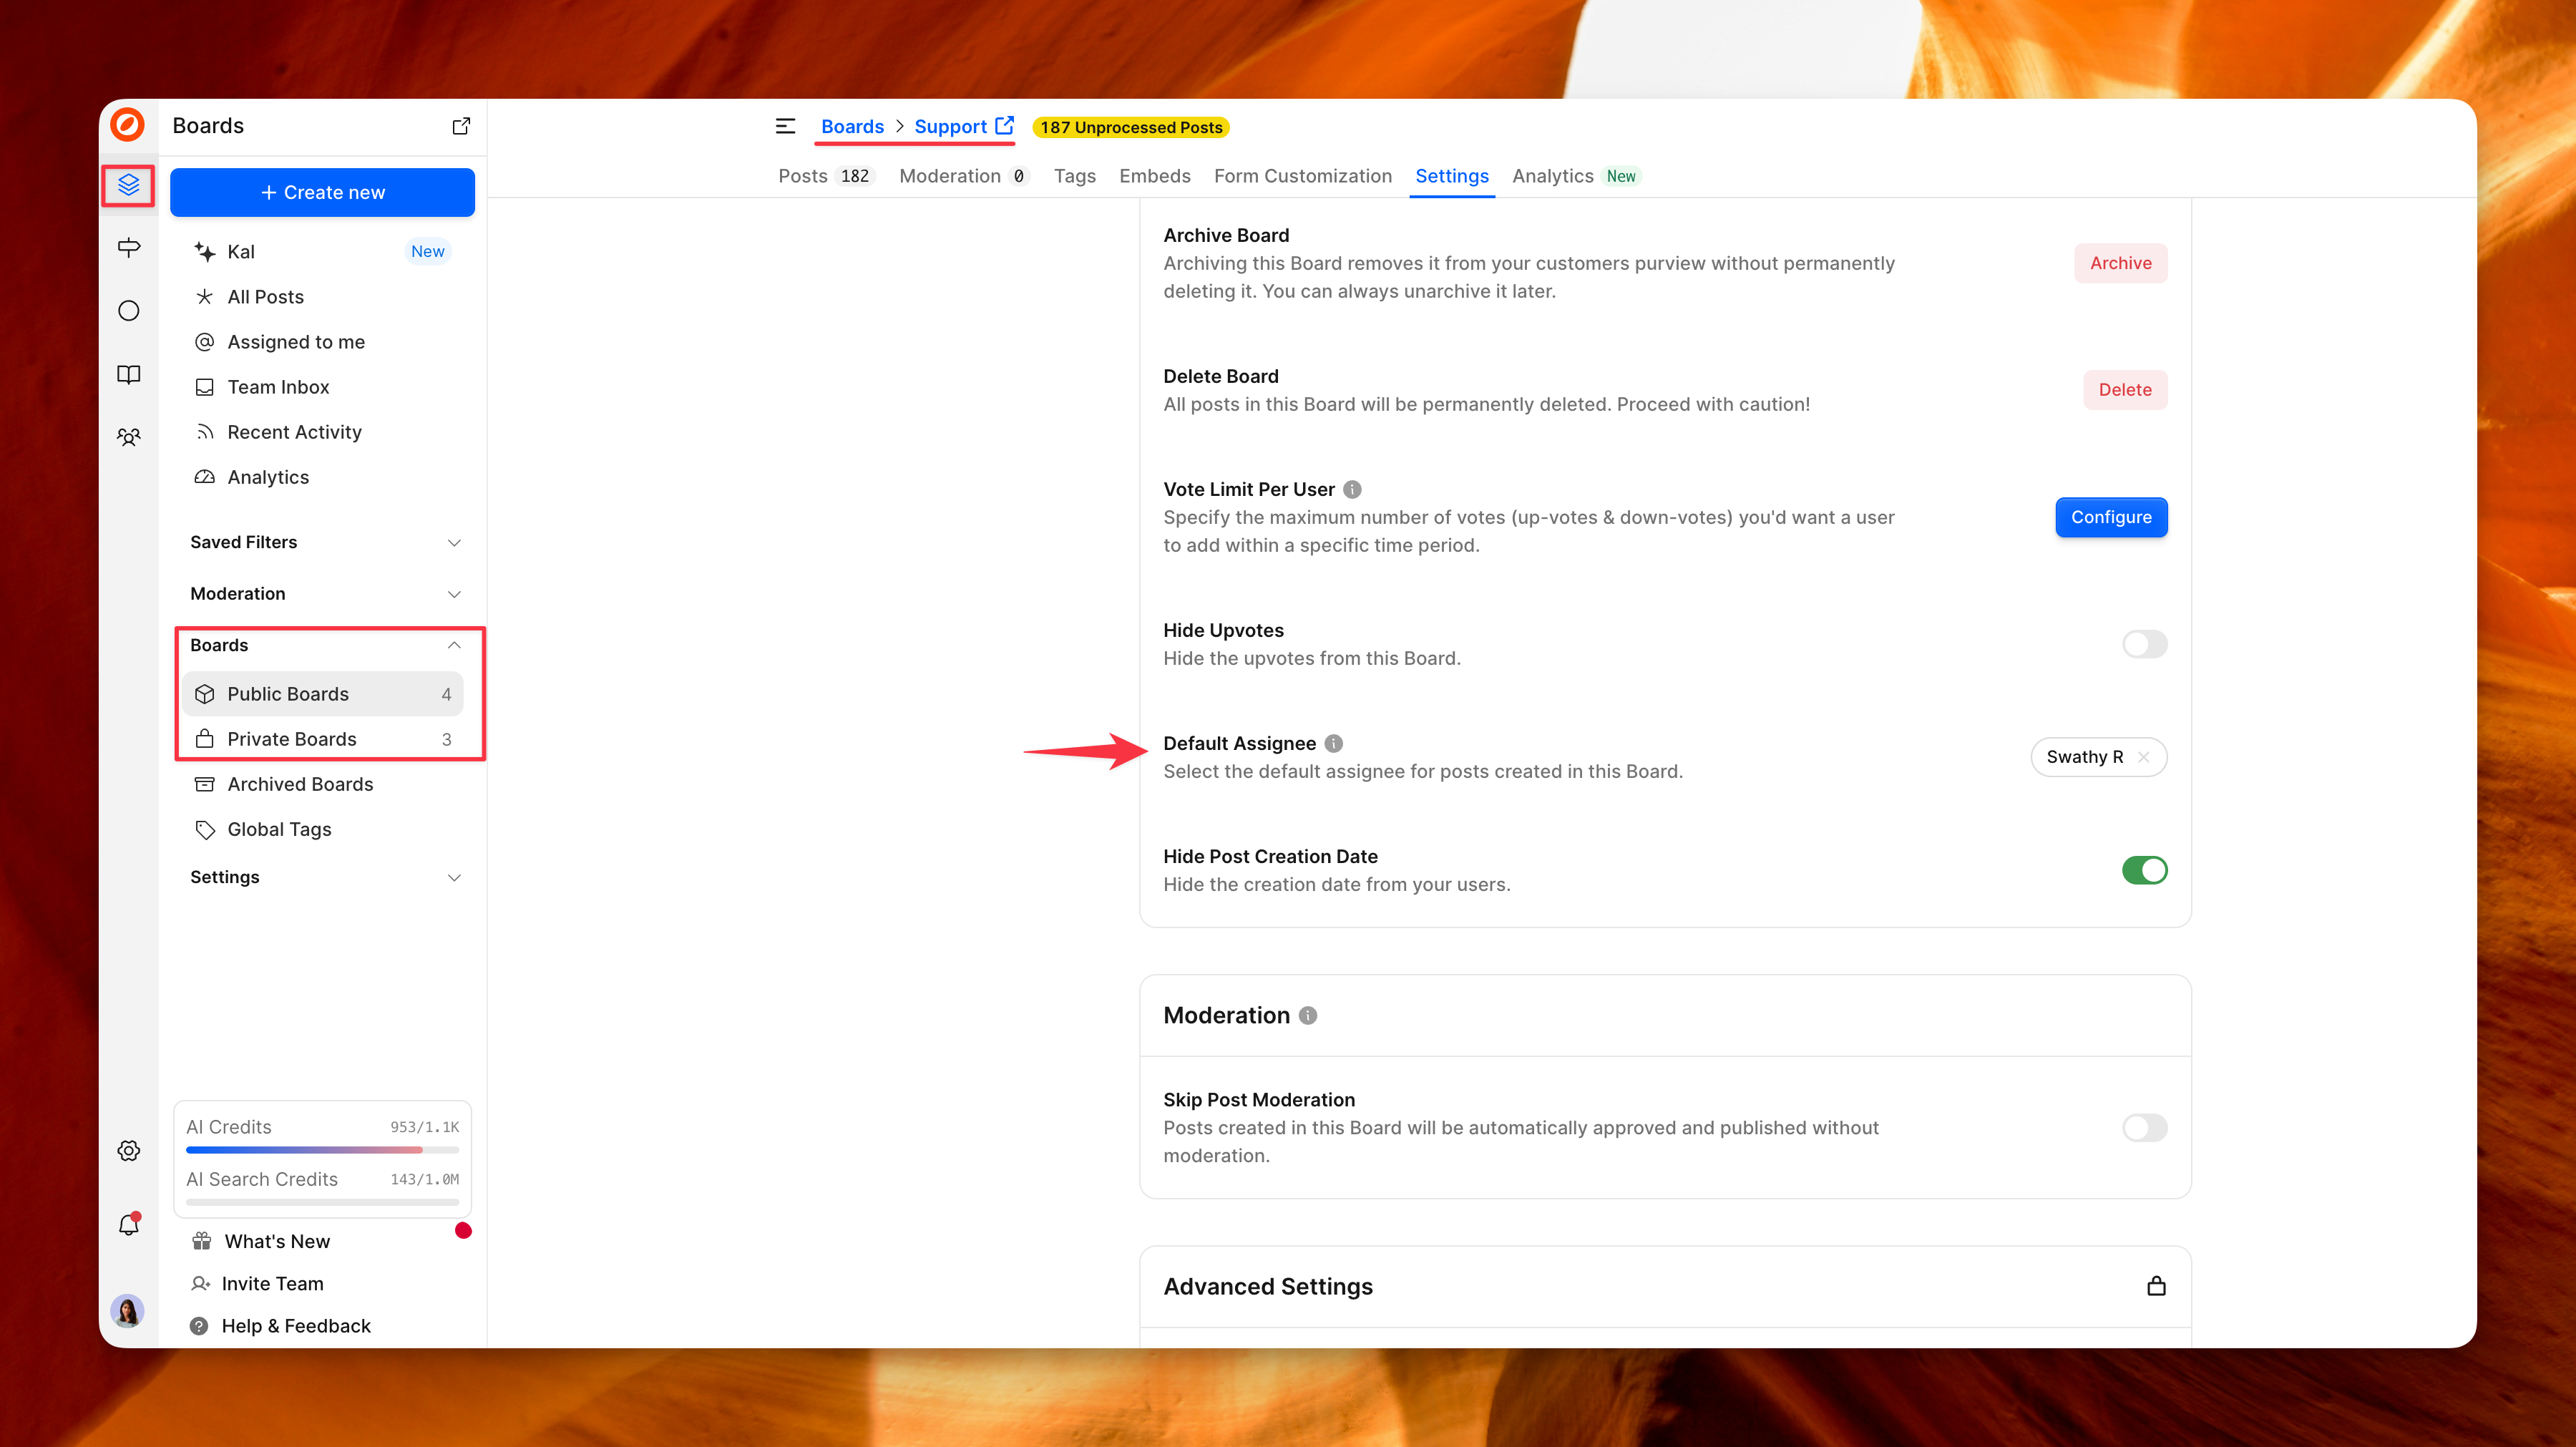2576x1447 pixels.
Task: Click Create new button
Action: coord(322,192)
